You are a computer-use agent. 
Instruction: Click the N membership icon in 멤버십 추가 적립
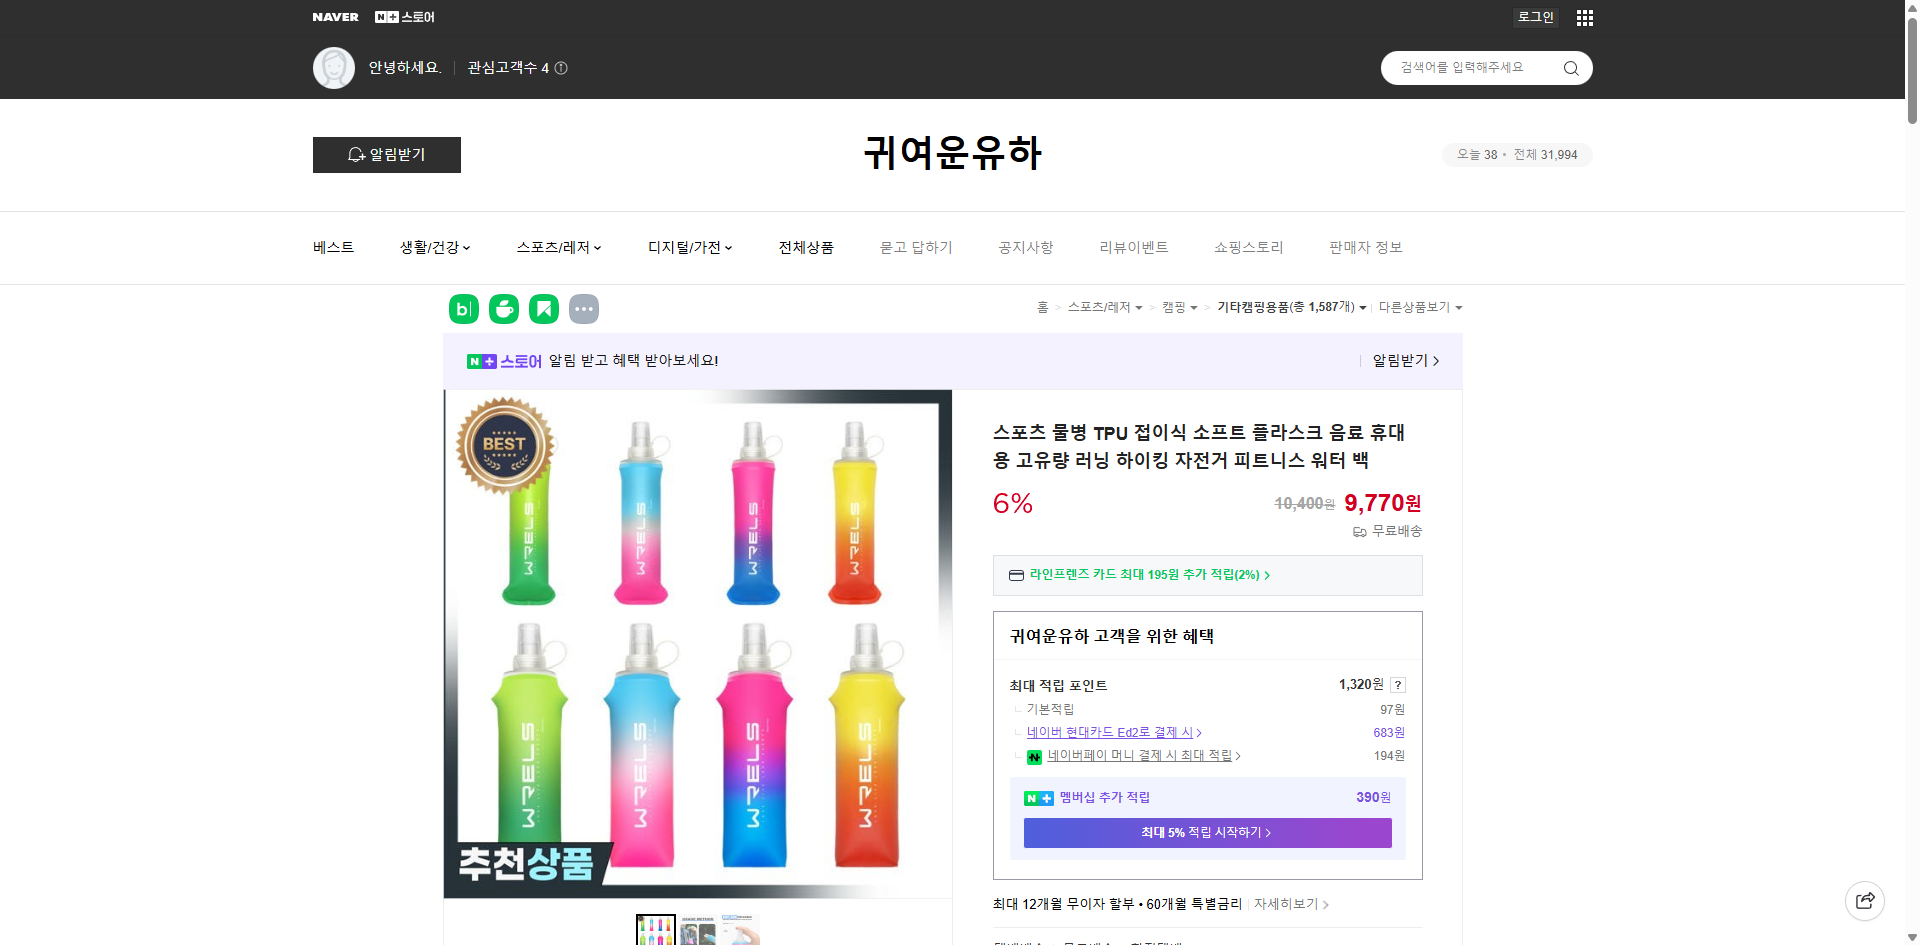[1037, 798]
